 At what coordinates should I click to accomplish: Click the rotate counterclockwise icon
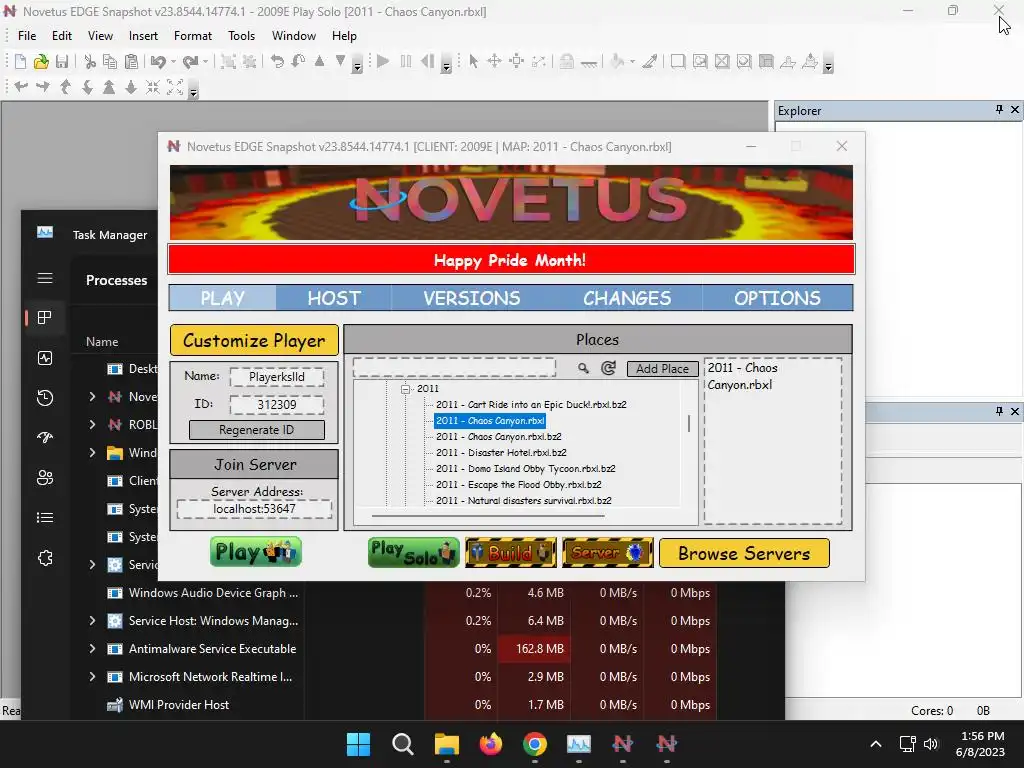tap(278, 62)
